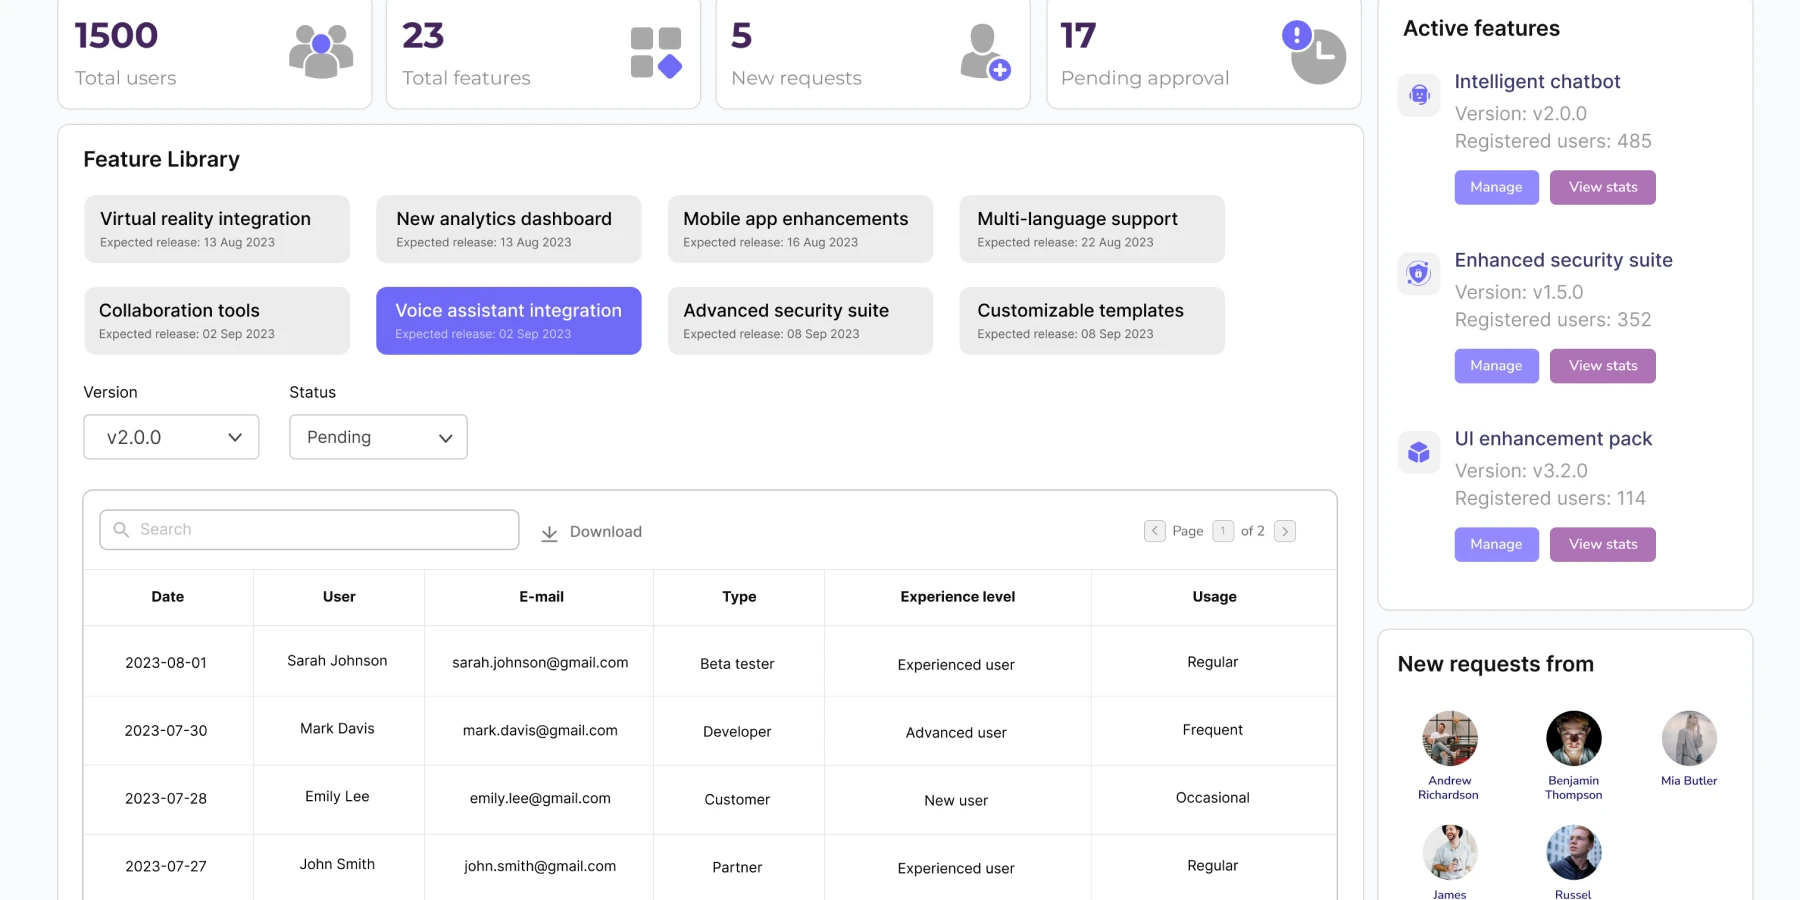Open the Version v2.0.0 dropdown

coord(171,437)
